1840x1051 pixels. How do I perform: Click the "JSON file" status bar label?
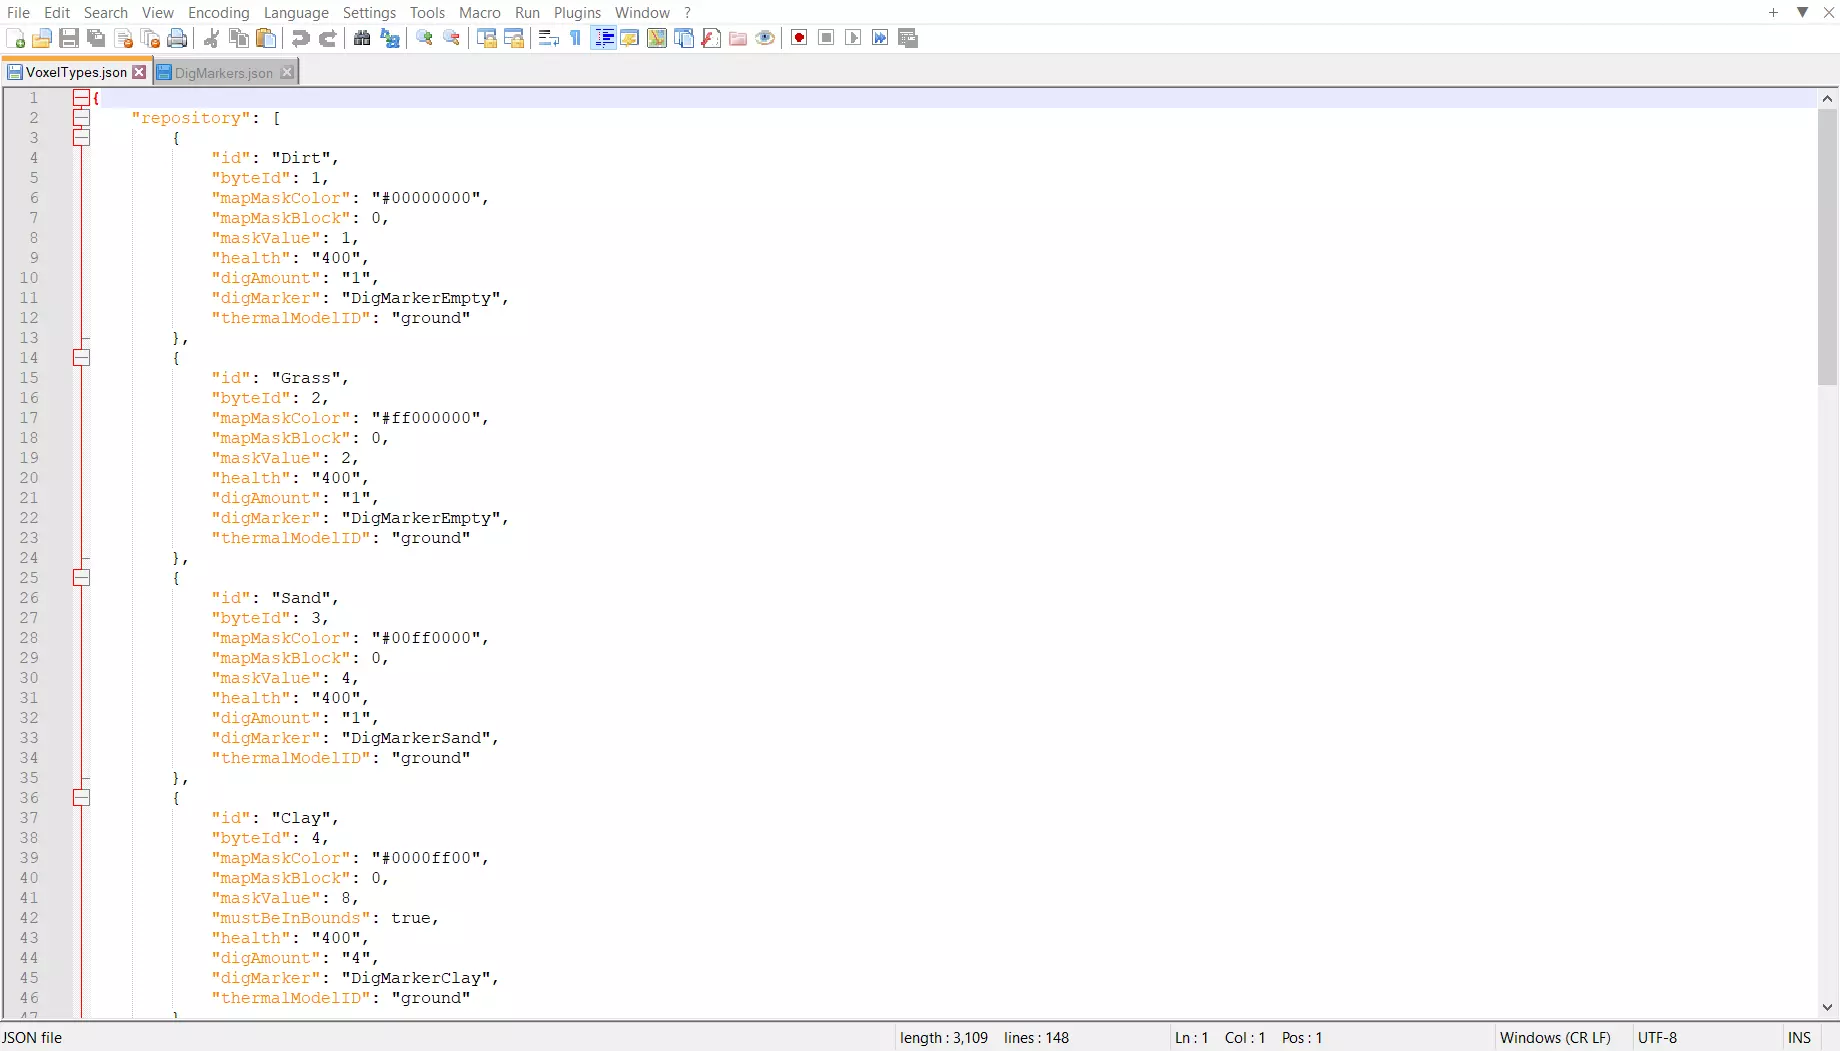[32, 1037]
